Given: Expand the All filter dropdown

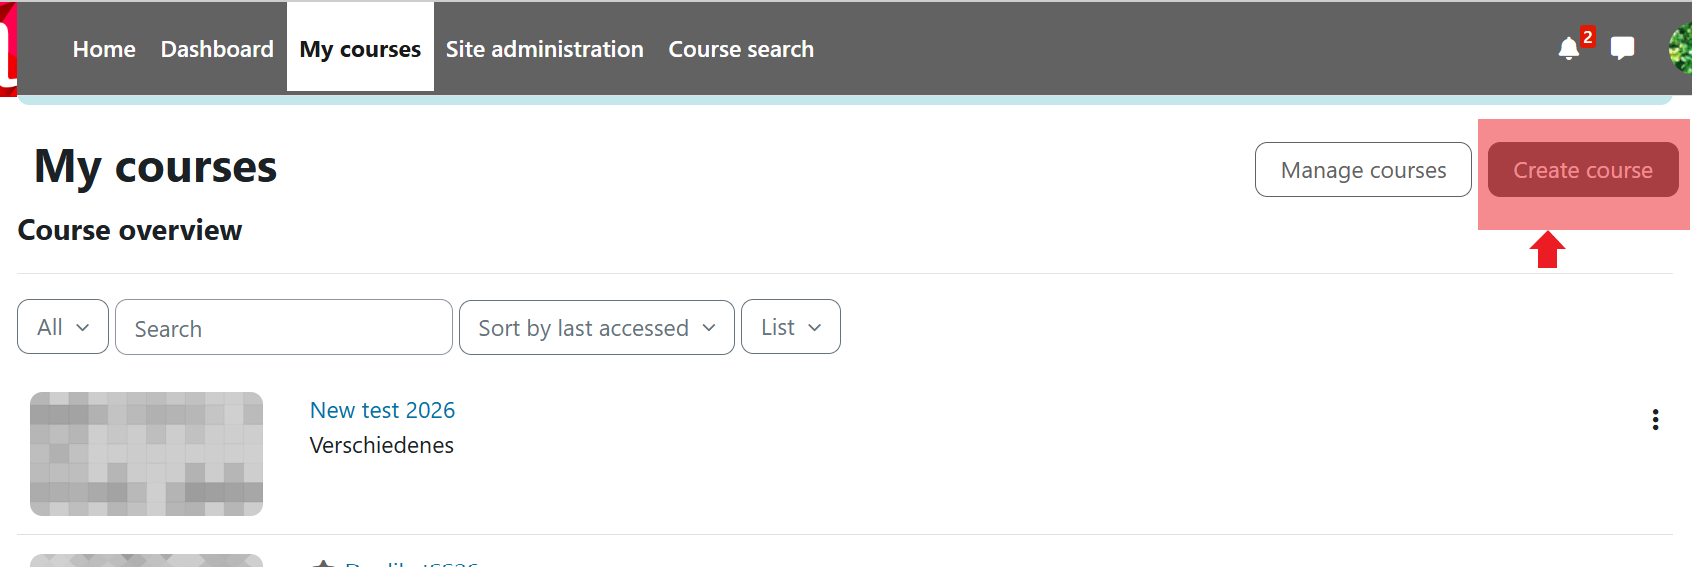Looking at the screenshot, I should tap(63, 327).
